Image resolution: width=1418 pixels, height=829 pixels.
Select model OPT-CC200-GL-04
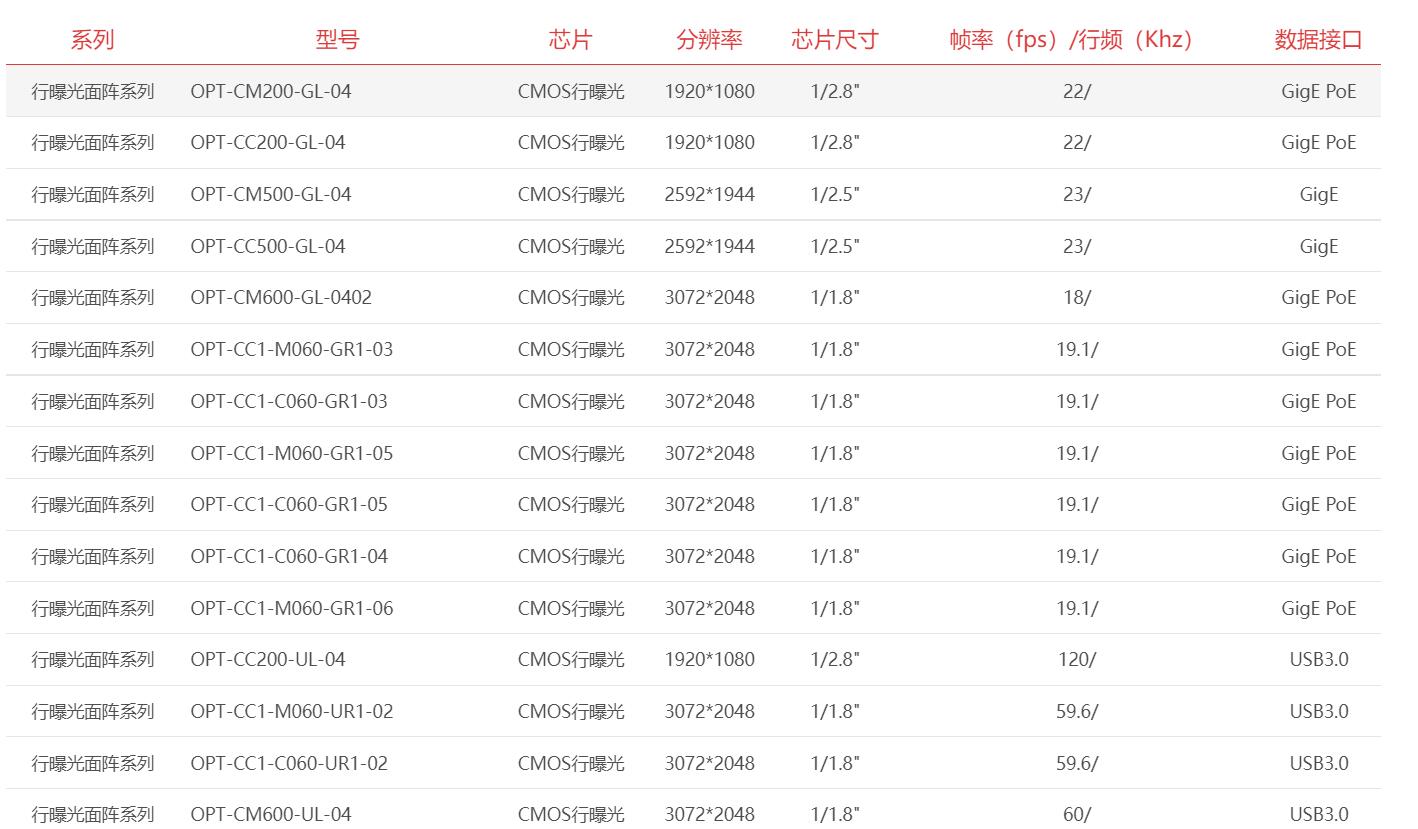click(x=267, y=142)
